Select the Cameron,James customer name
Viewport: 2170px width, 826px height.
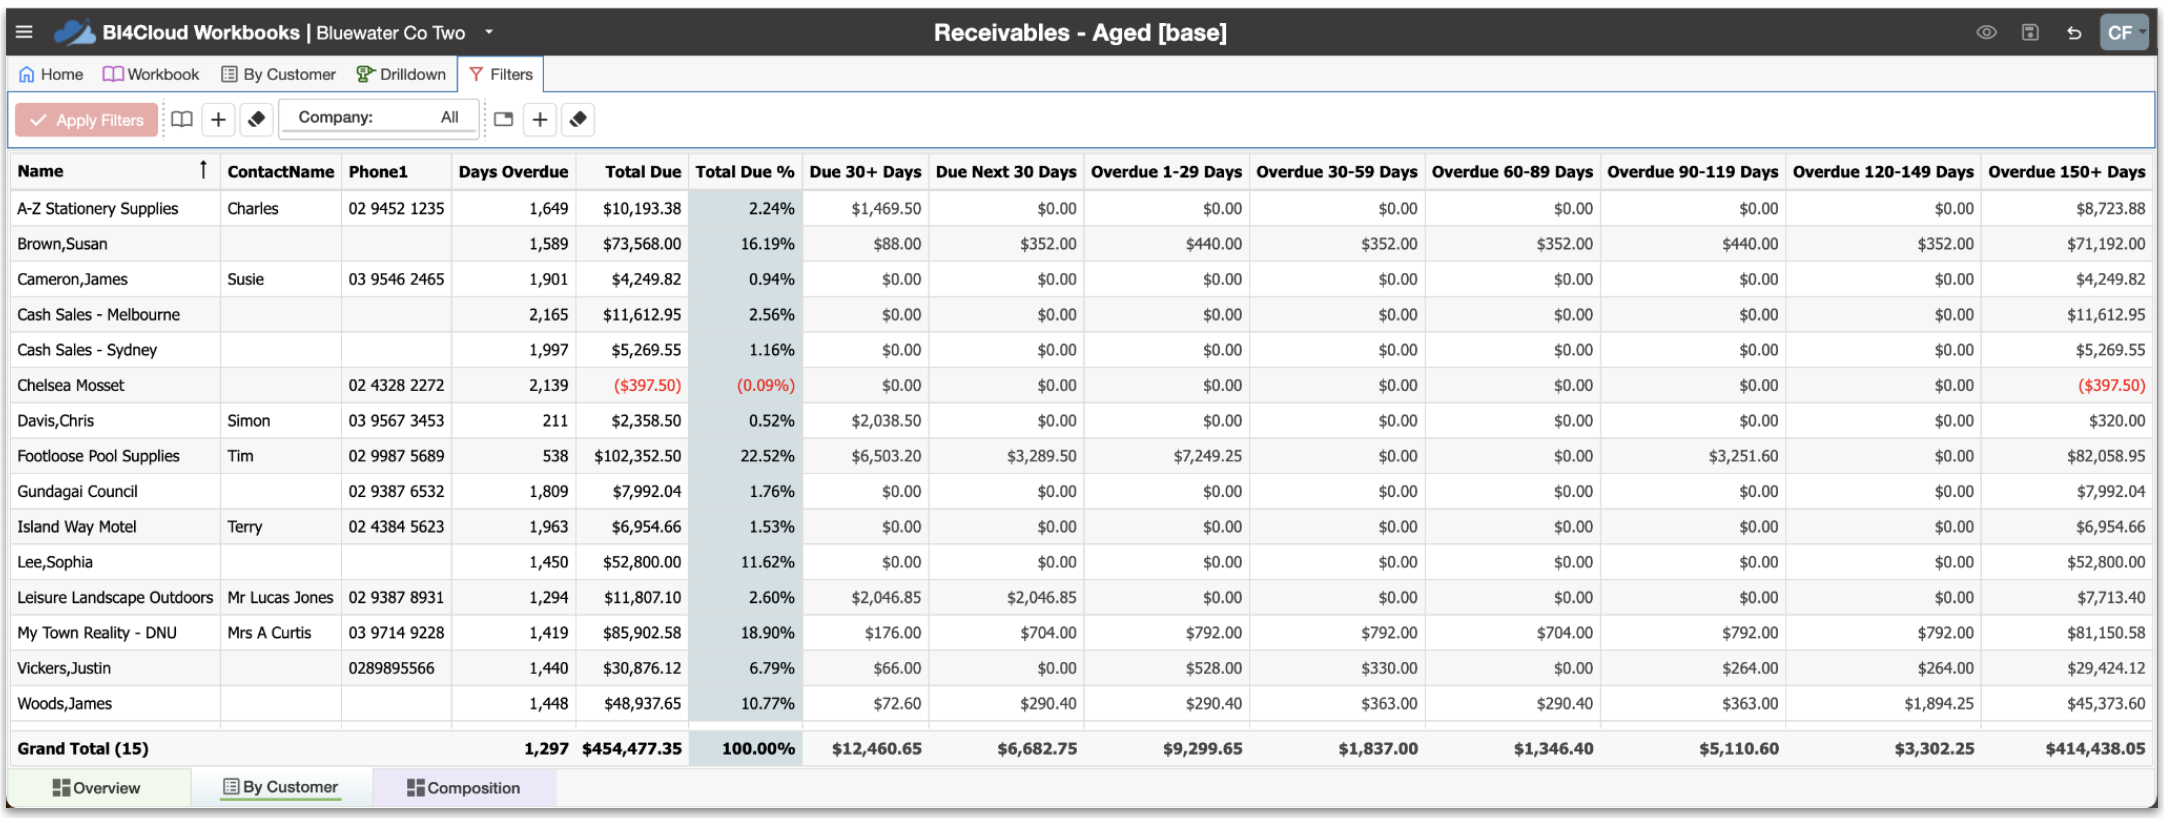pyautogui.click(x=72, y=279)
